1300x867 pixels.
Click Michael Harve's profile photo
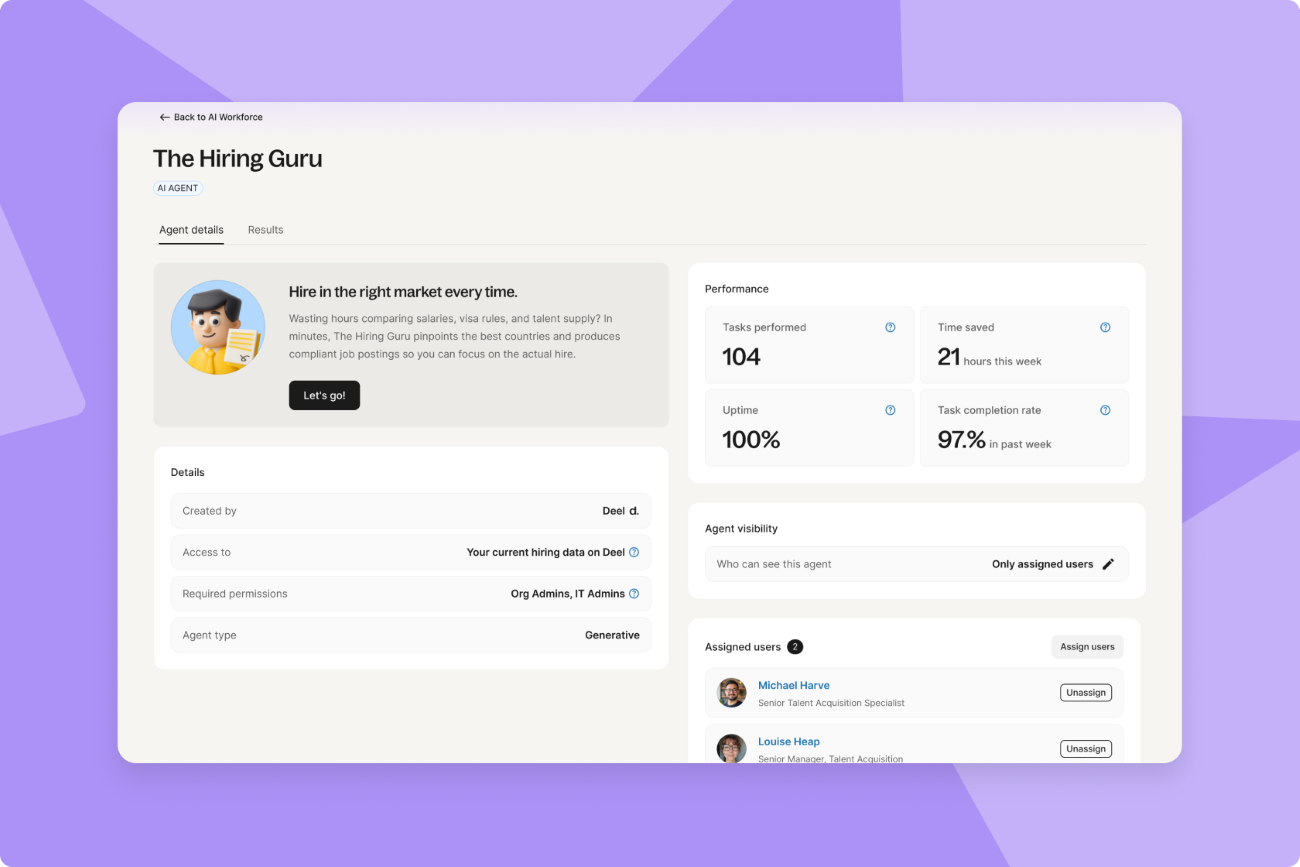[732, 693]
